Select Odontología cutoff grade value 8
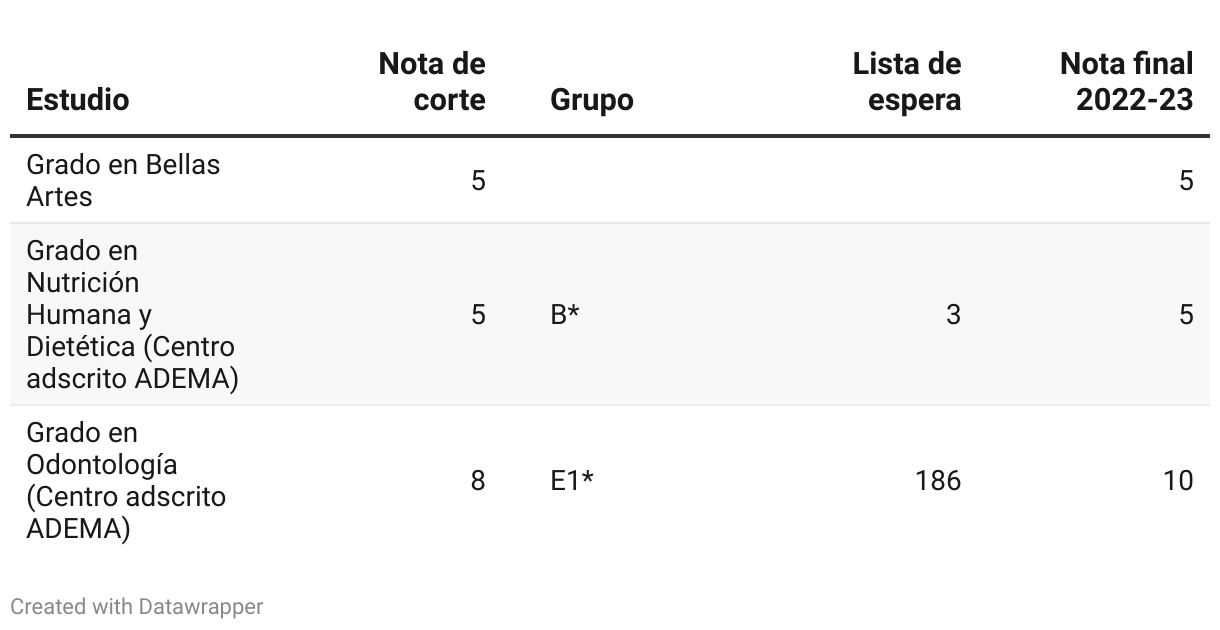 [478, 481]
